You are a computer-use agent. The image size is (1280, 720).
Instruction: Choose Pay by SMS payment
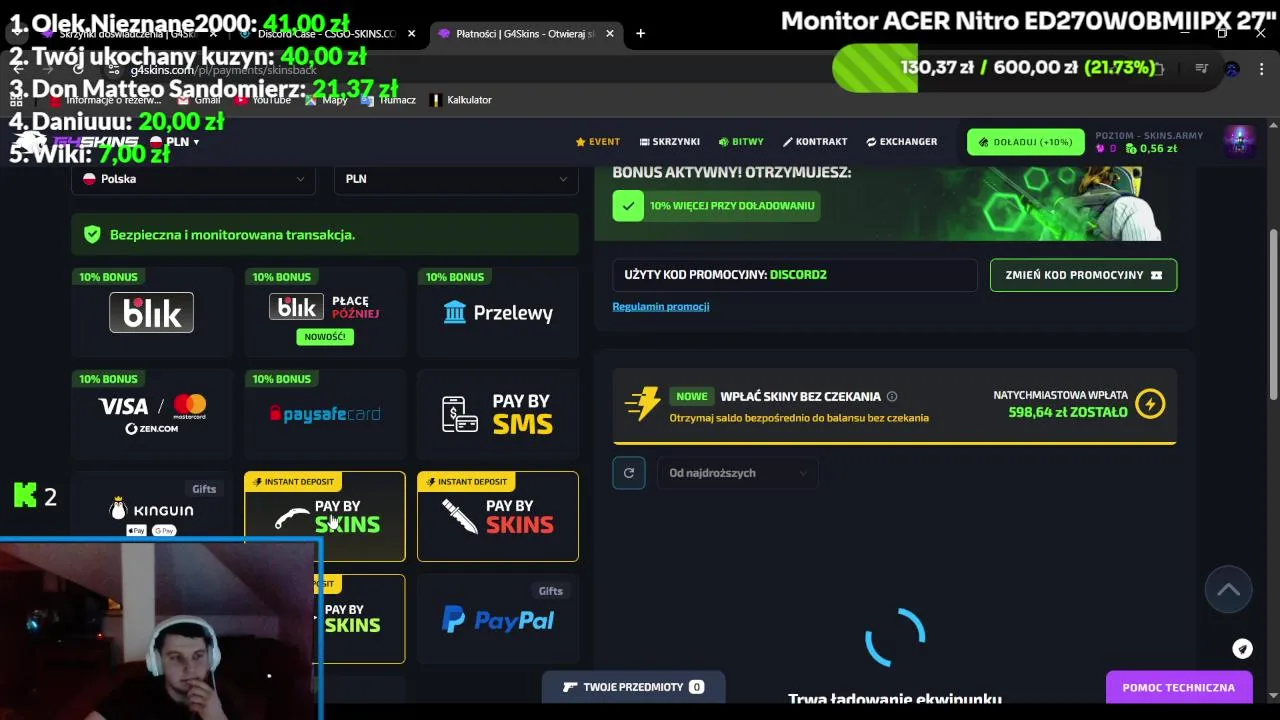point(498,414)
